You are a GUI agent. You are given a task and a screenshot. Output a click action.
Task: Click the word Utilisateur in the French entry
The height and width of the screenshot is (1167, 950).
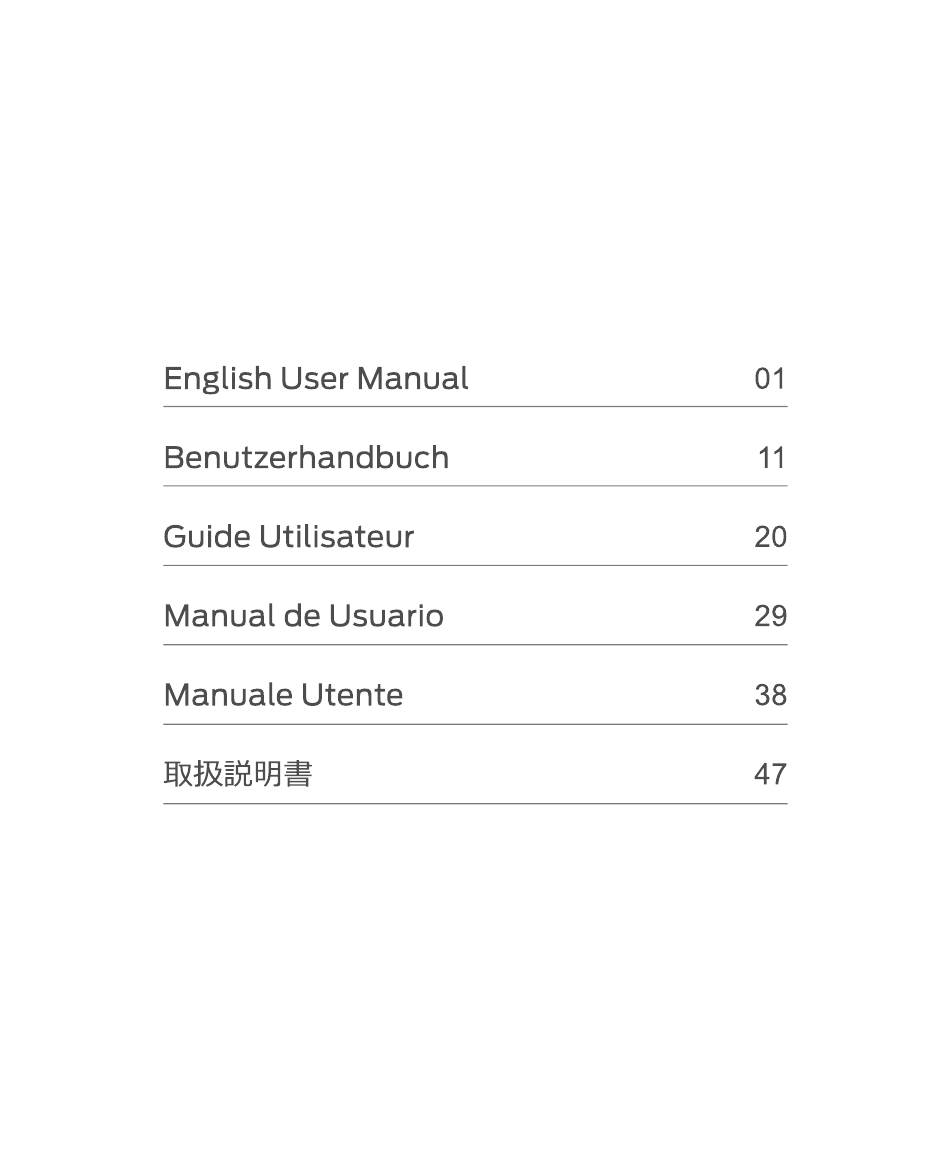336,537
